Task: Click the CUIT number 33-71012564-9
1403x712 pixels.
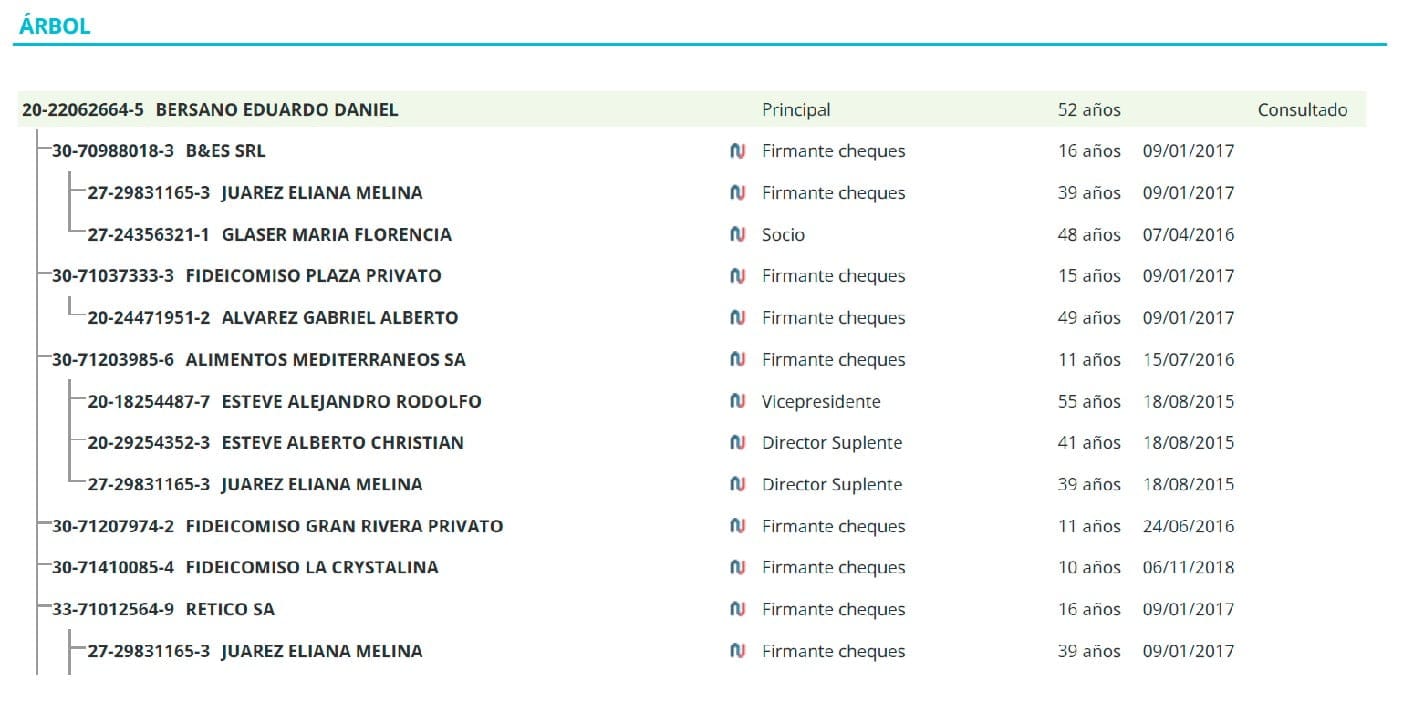Action: point(113,610)
